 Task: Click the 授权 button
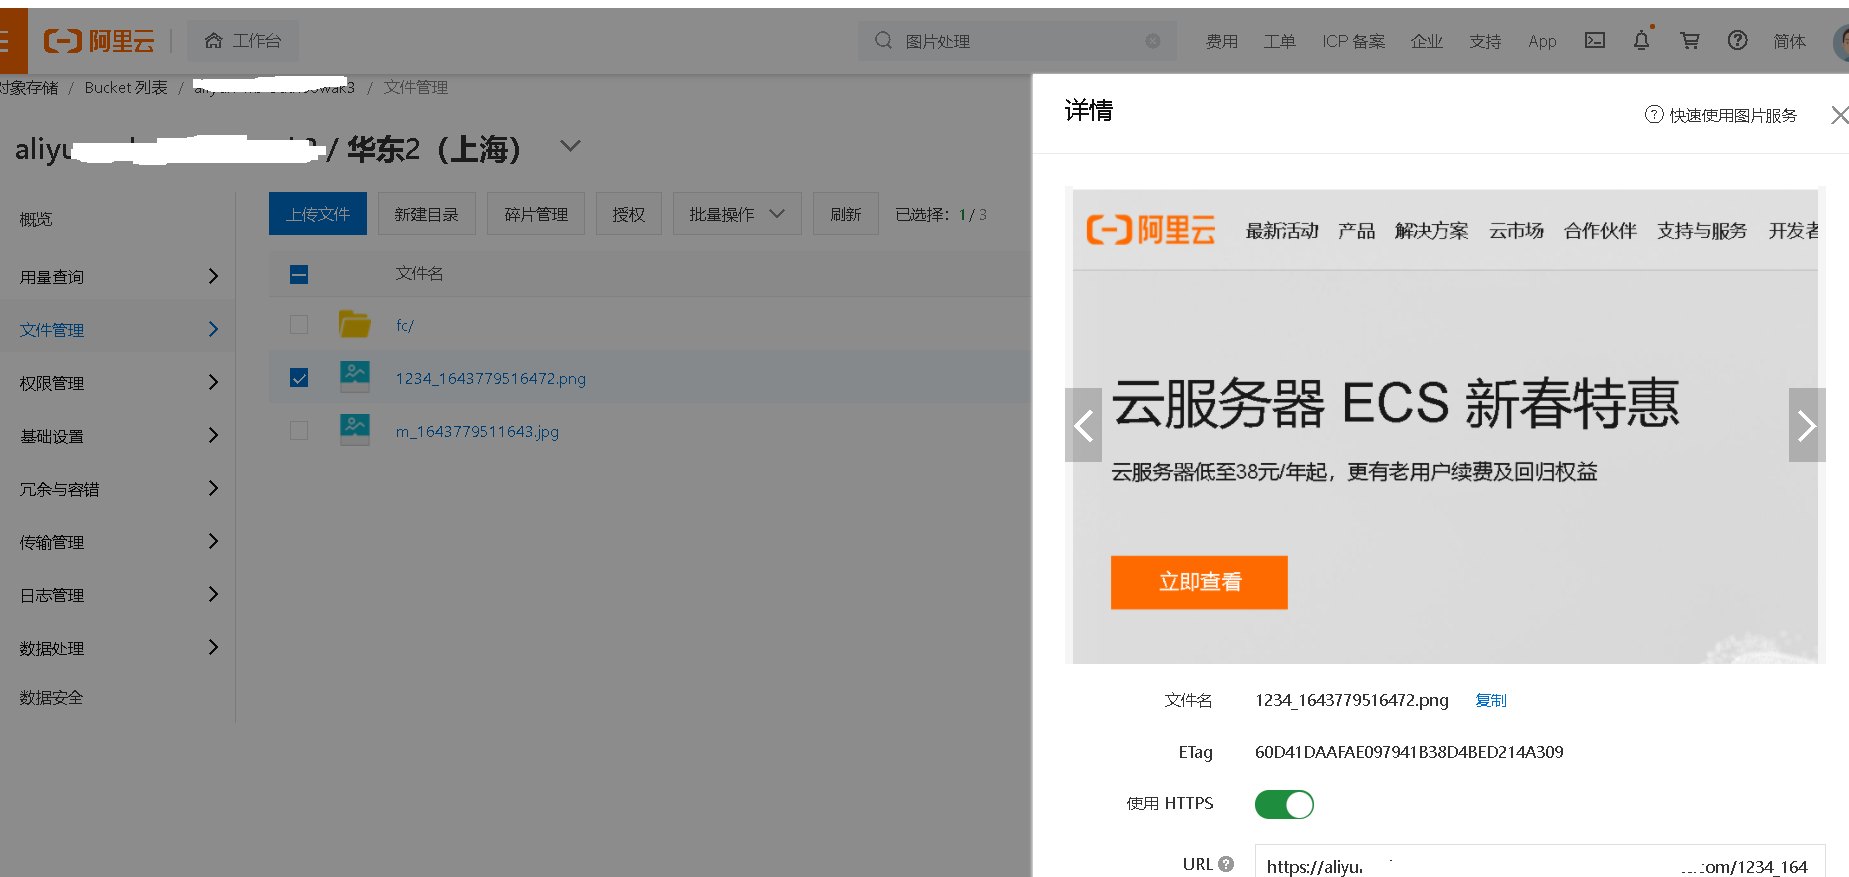click(x=629, y=214)
